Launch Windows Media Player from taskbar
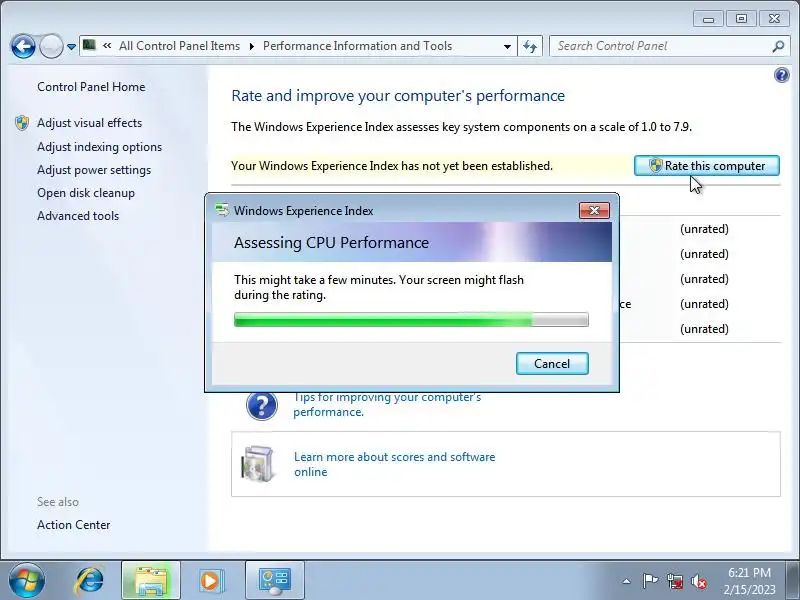Viewport: 800px width, 600px height. (x=210, y=581)
